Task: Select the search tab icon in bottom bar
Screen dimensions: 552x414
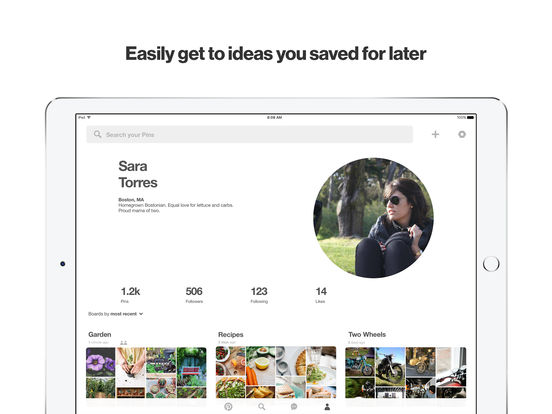Action: coord(262,407)
